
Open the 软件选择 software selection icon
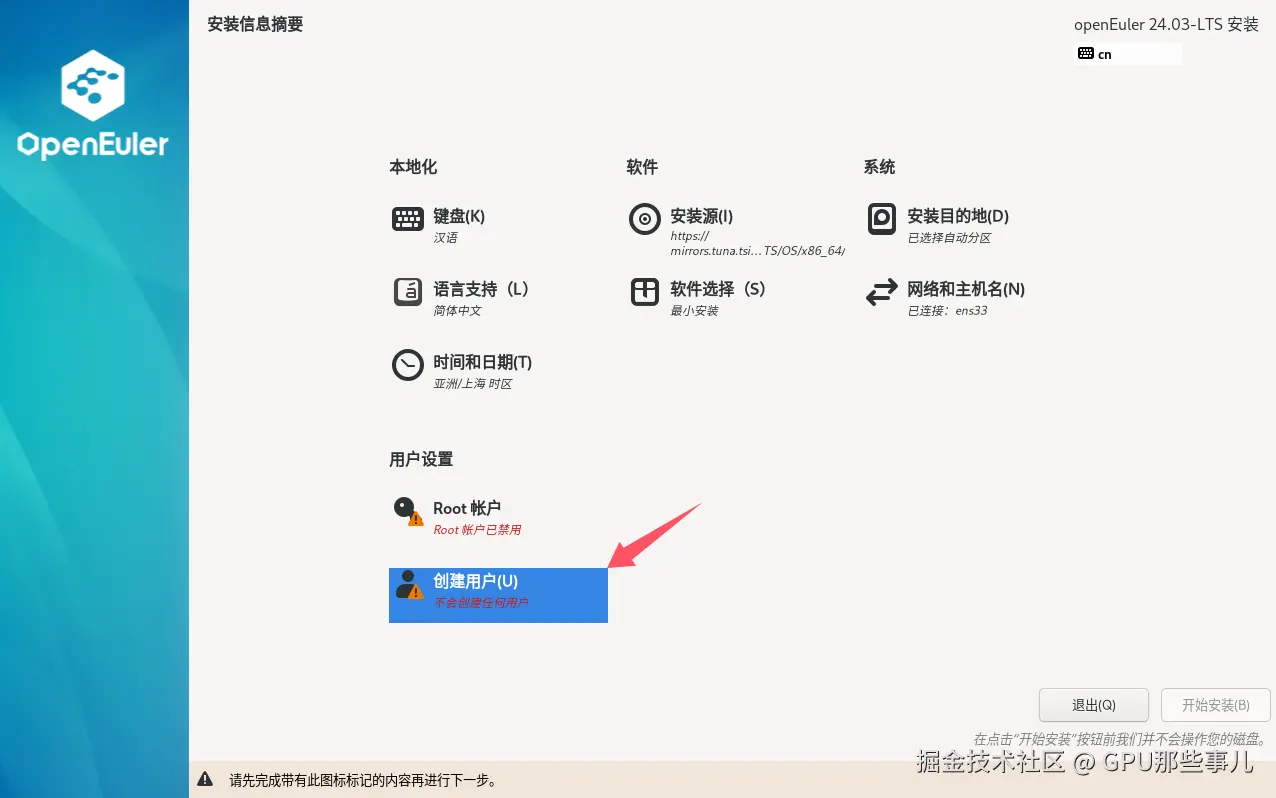coord(644,291)
